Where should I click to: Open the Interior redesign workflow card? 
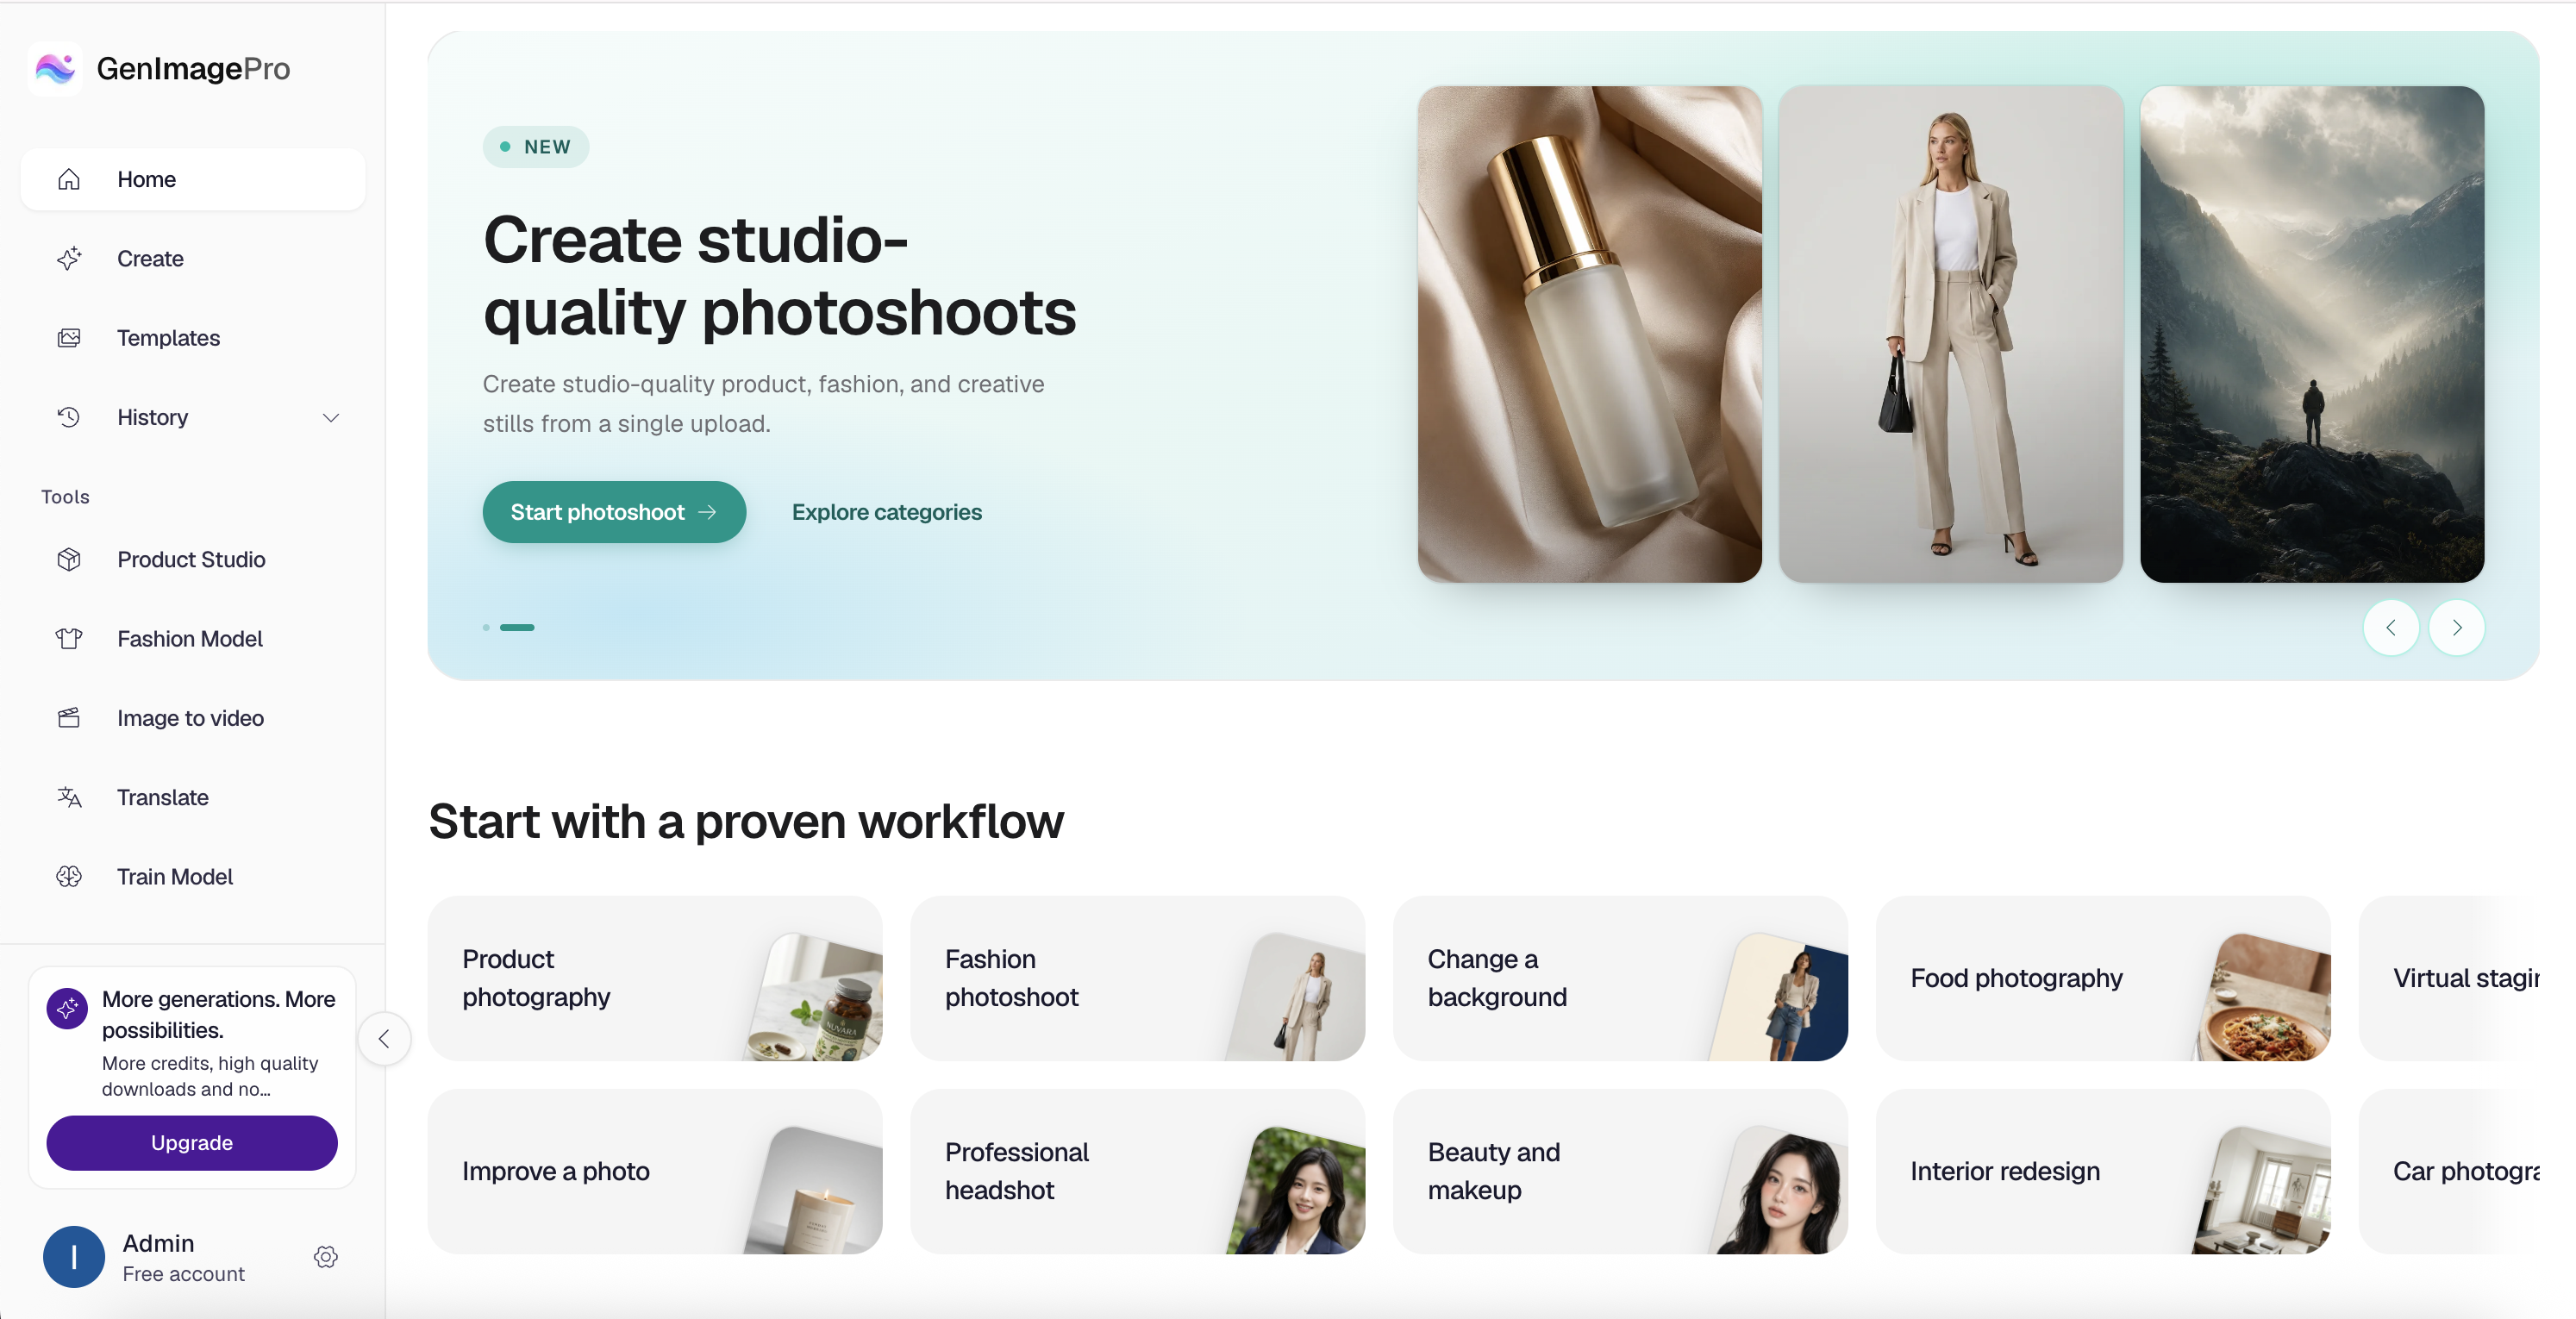click(x=2104, y=1172)
